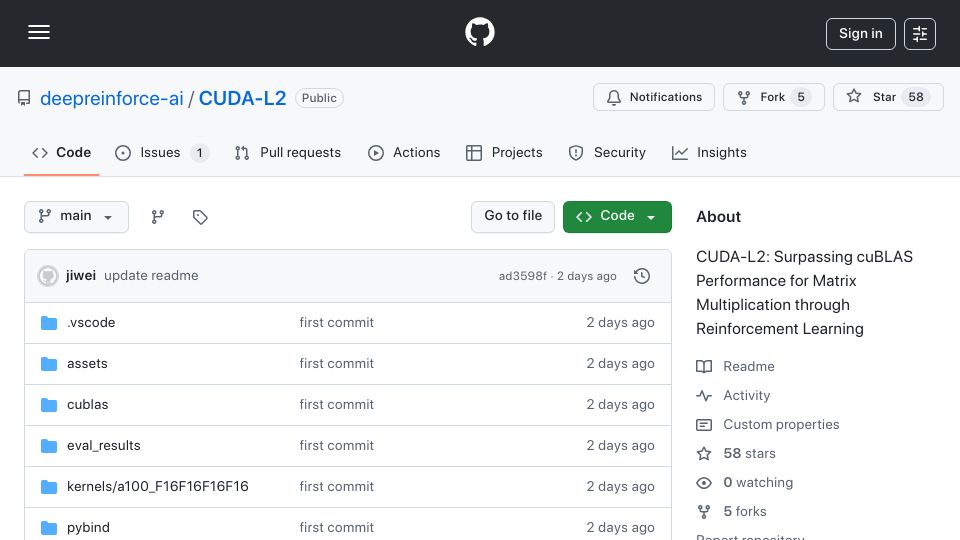Click the Issues counter badge showing 1
The height and width of the screenshot is (540, 960).
click(x=199, y=152)
